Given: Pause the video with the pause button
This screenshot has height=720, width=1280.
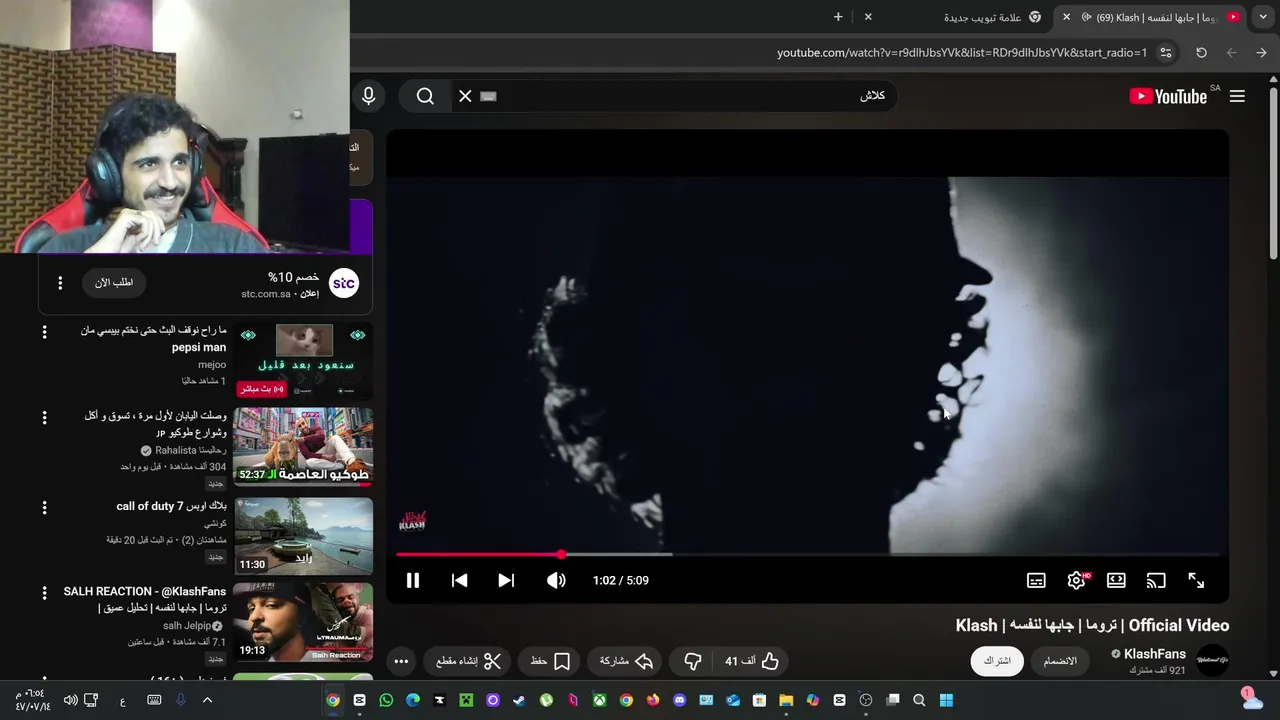Looking at the screenshot, I should [412, 580].
